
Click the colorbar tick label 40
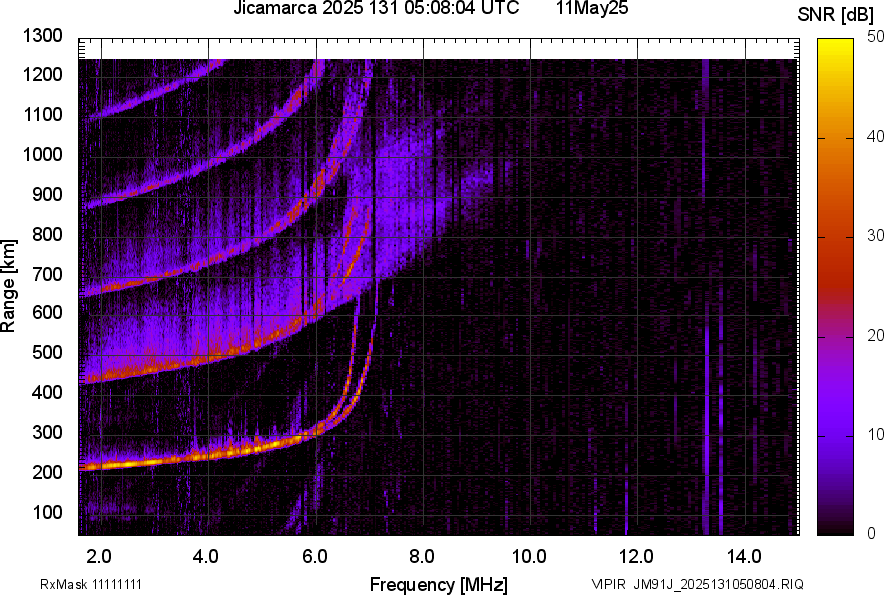click(875, 136)
